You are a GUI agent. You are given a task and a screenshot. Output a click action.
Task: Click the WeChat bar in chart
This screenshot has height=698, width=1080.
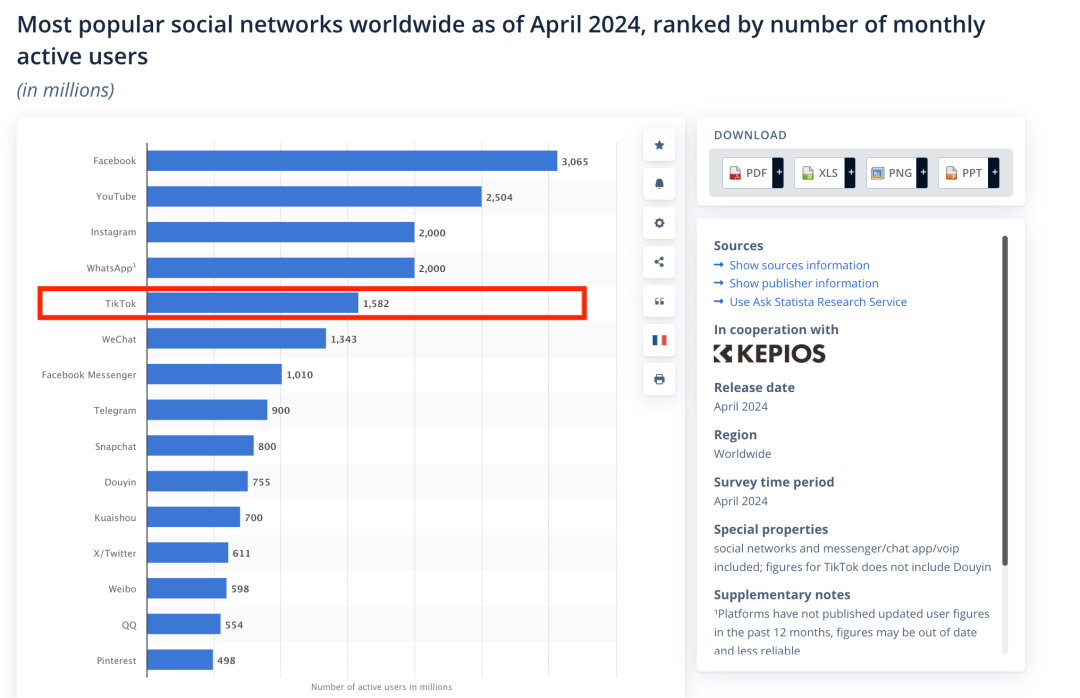click(x=236, y=339)
